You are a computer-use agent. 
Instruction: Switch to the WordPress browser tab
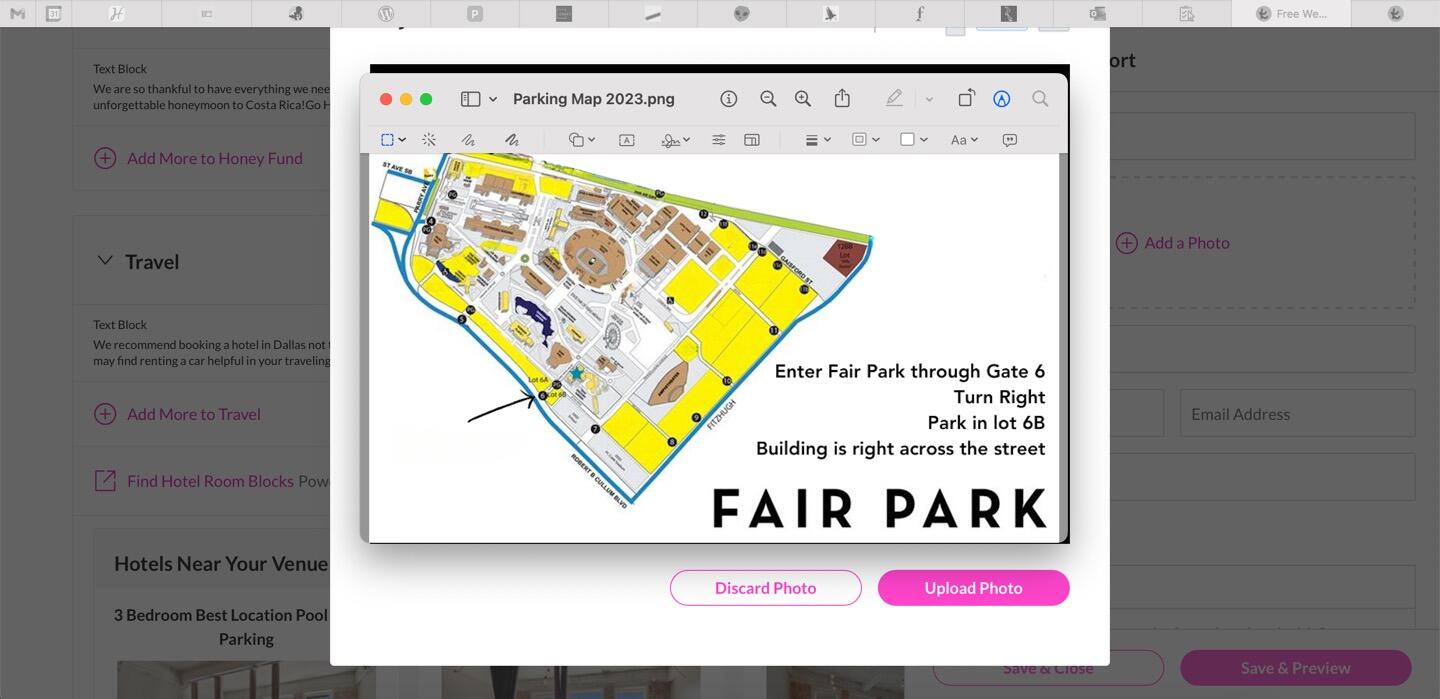[x=386, y=13]
